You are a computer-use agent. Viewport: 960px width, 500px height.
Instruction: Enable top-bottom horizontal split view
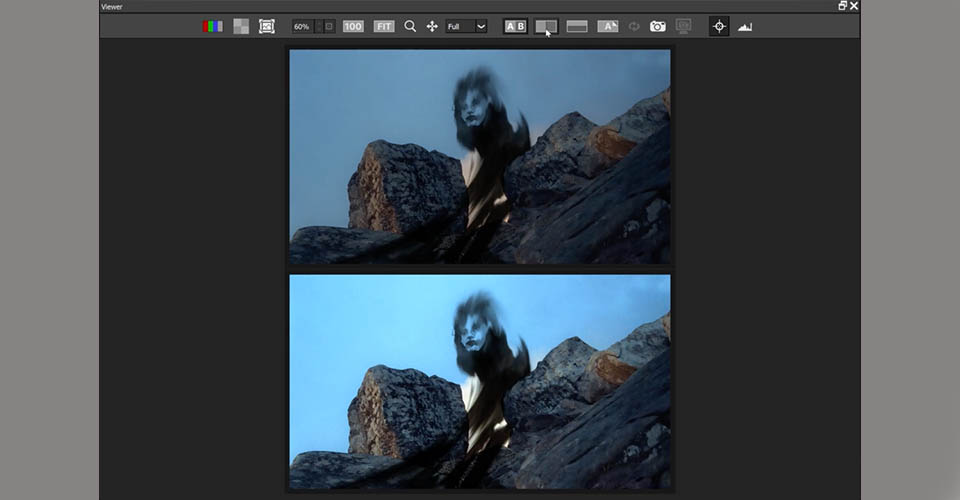(577, 26)
